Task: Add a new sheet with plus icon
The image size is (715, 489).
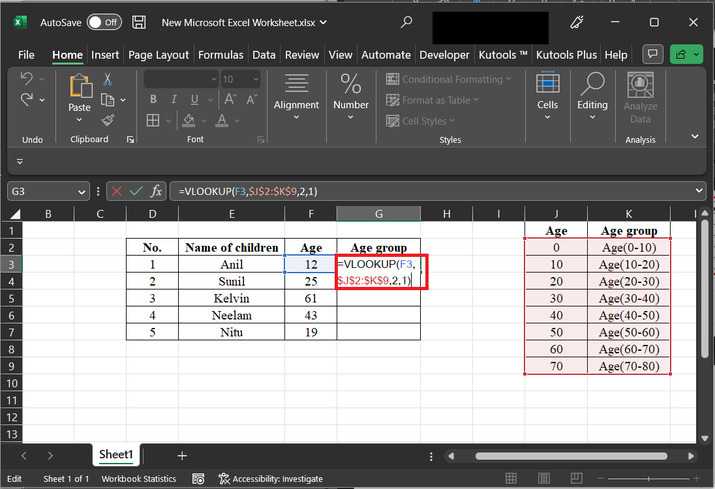Action: (182, 456)
